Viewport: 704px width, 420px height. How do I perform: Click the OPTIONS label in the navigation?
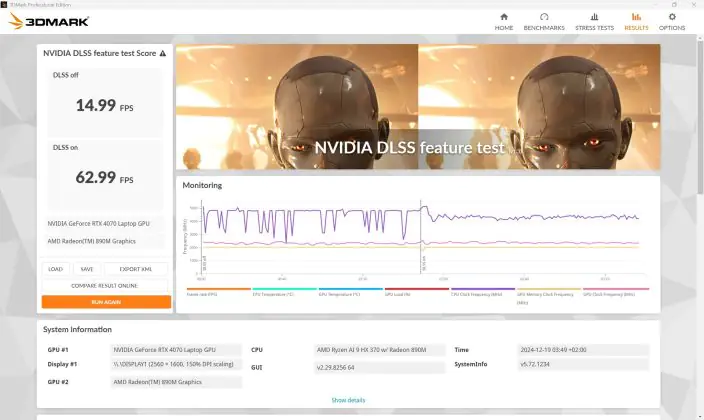pos(672,28)
